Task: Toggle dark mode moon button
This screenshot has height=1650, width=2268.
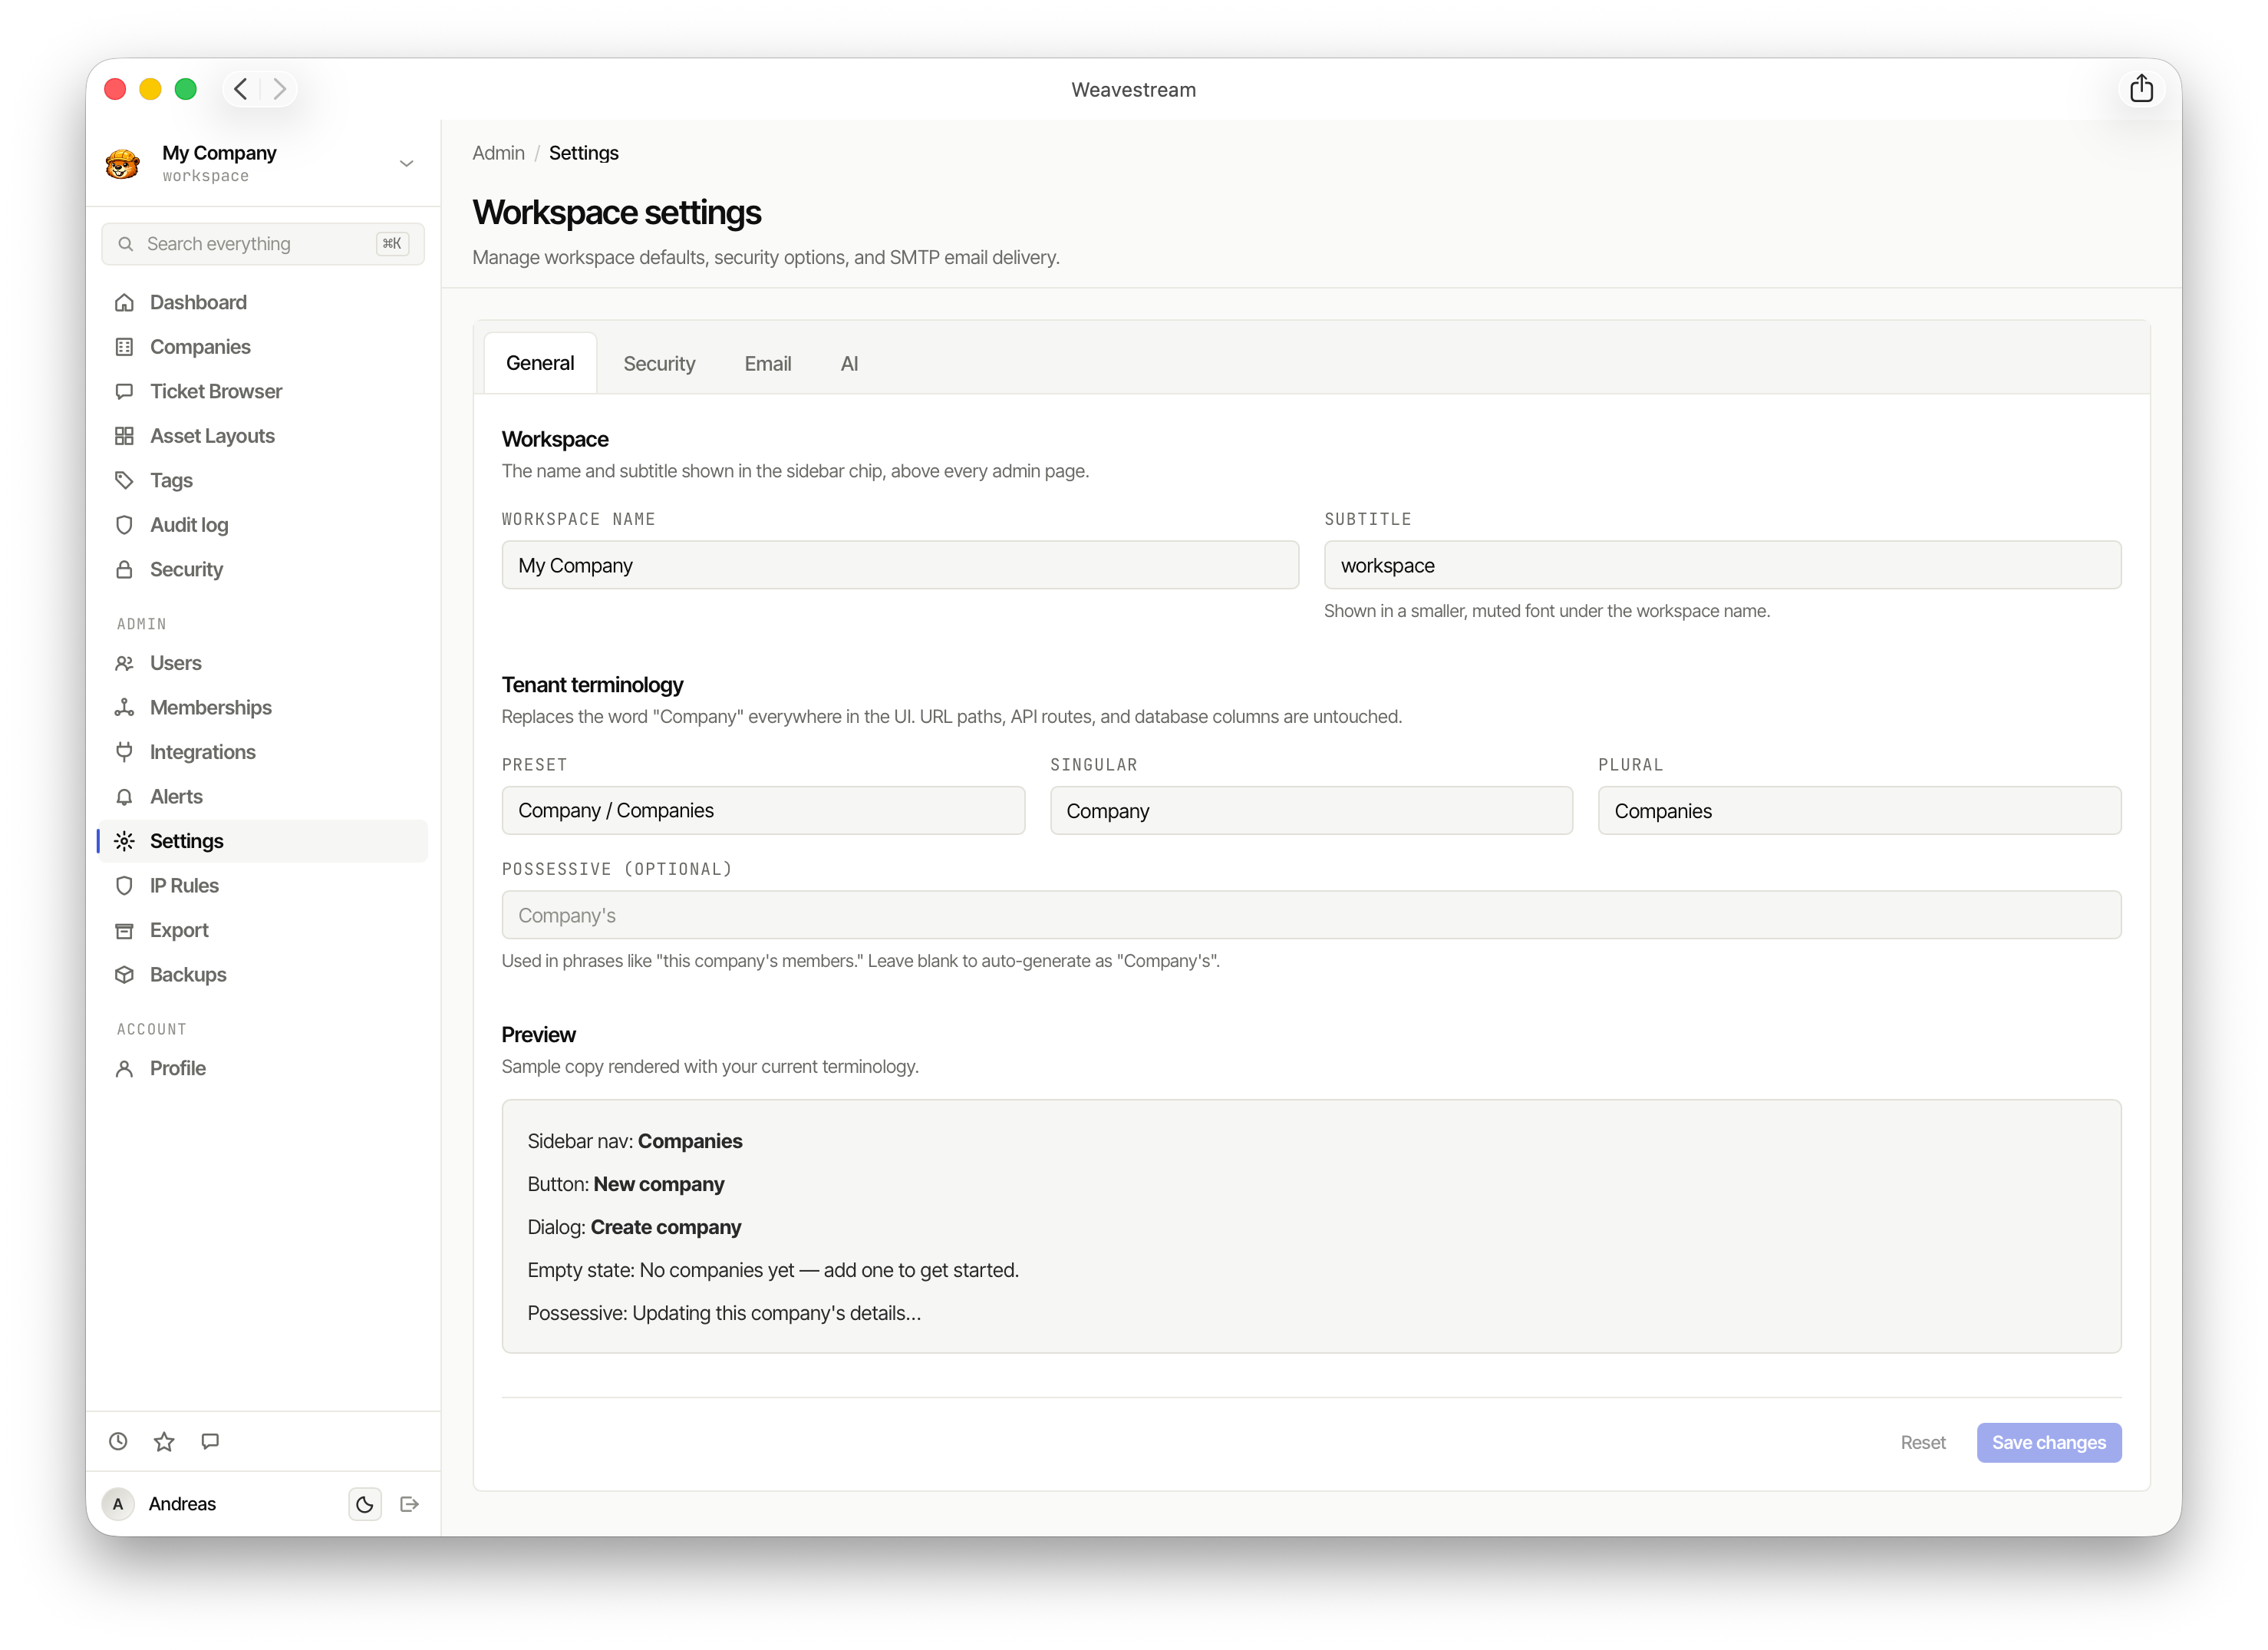Action: [x=365, y=1503]
